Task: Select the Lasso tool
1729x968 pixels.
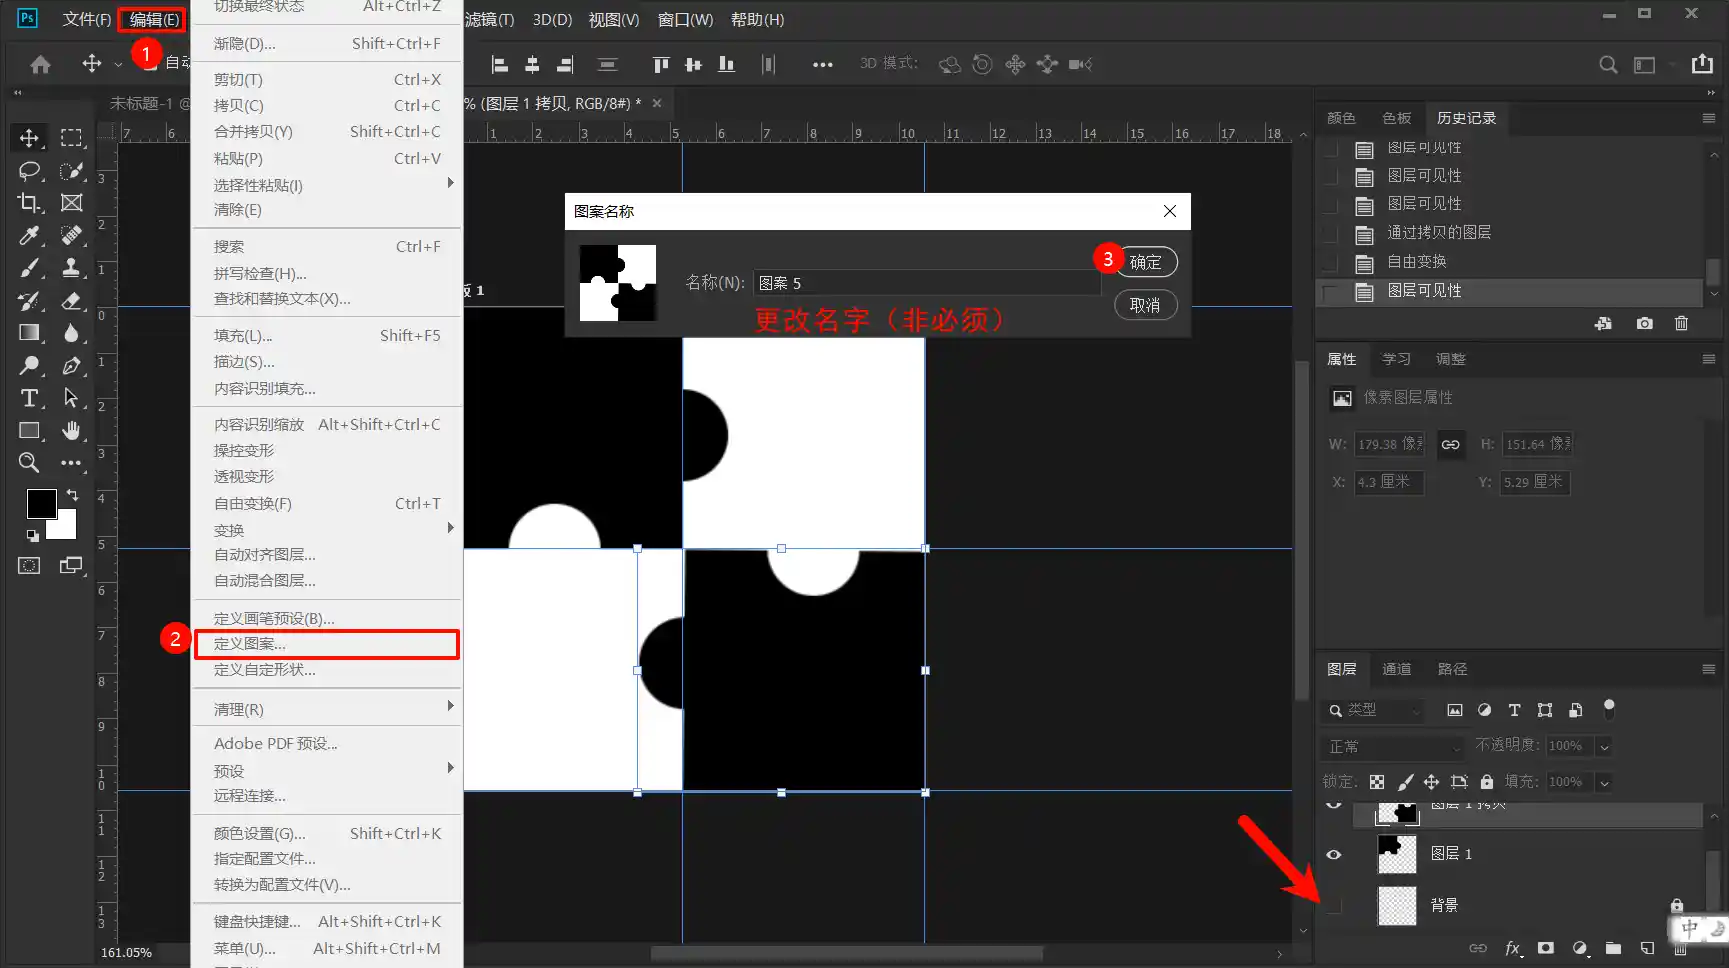Action: 29,171
